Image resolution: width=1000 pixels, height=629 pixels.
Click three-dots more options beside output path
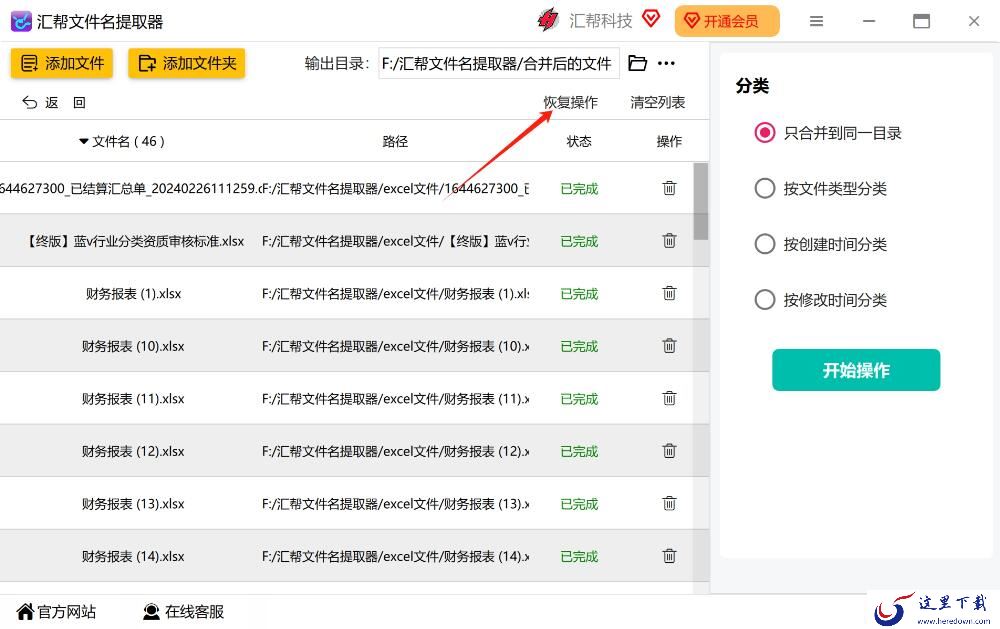[x=666, y=63]
